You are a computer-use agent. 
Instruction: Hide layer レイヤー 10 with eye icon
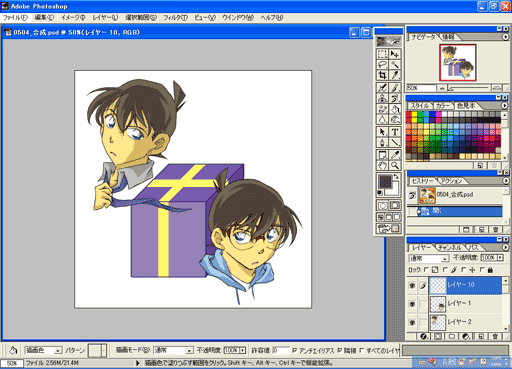point(412,286)
